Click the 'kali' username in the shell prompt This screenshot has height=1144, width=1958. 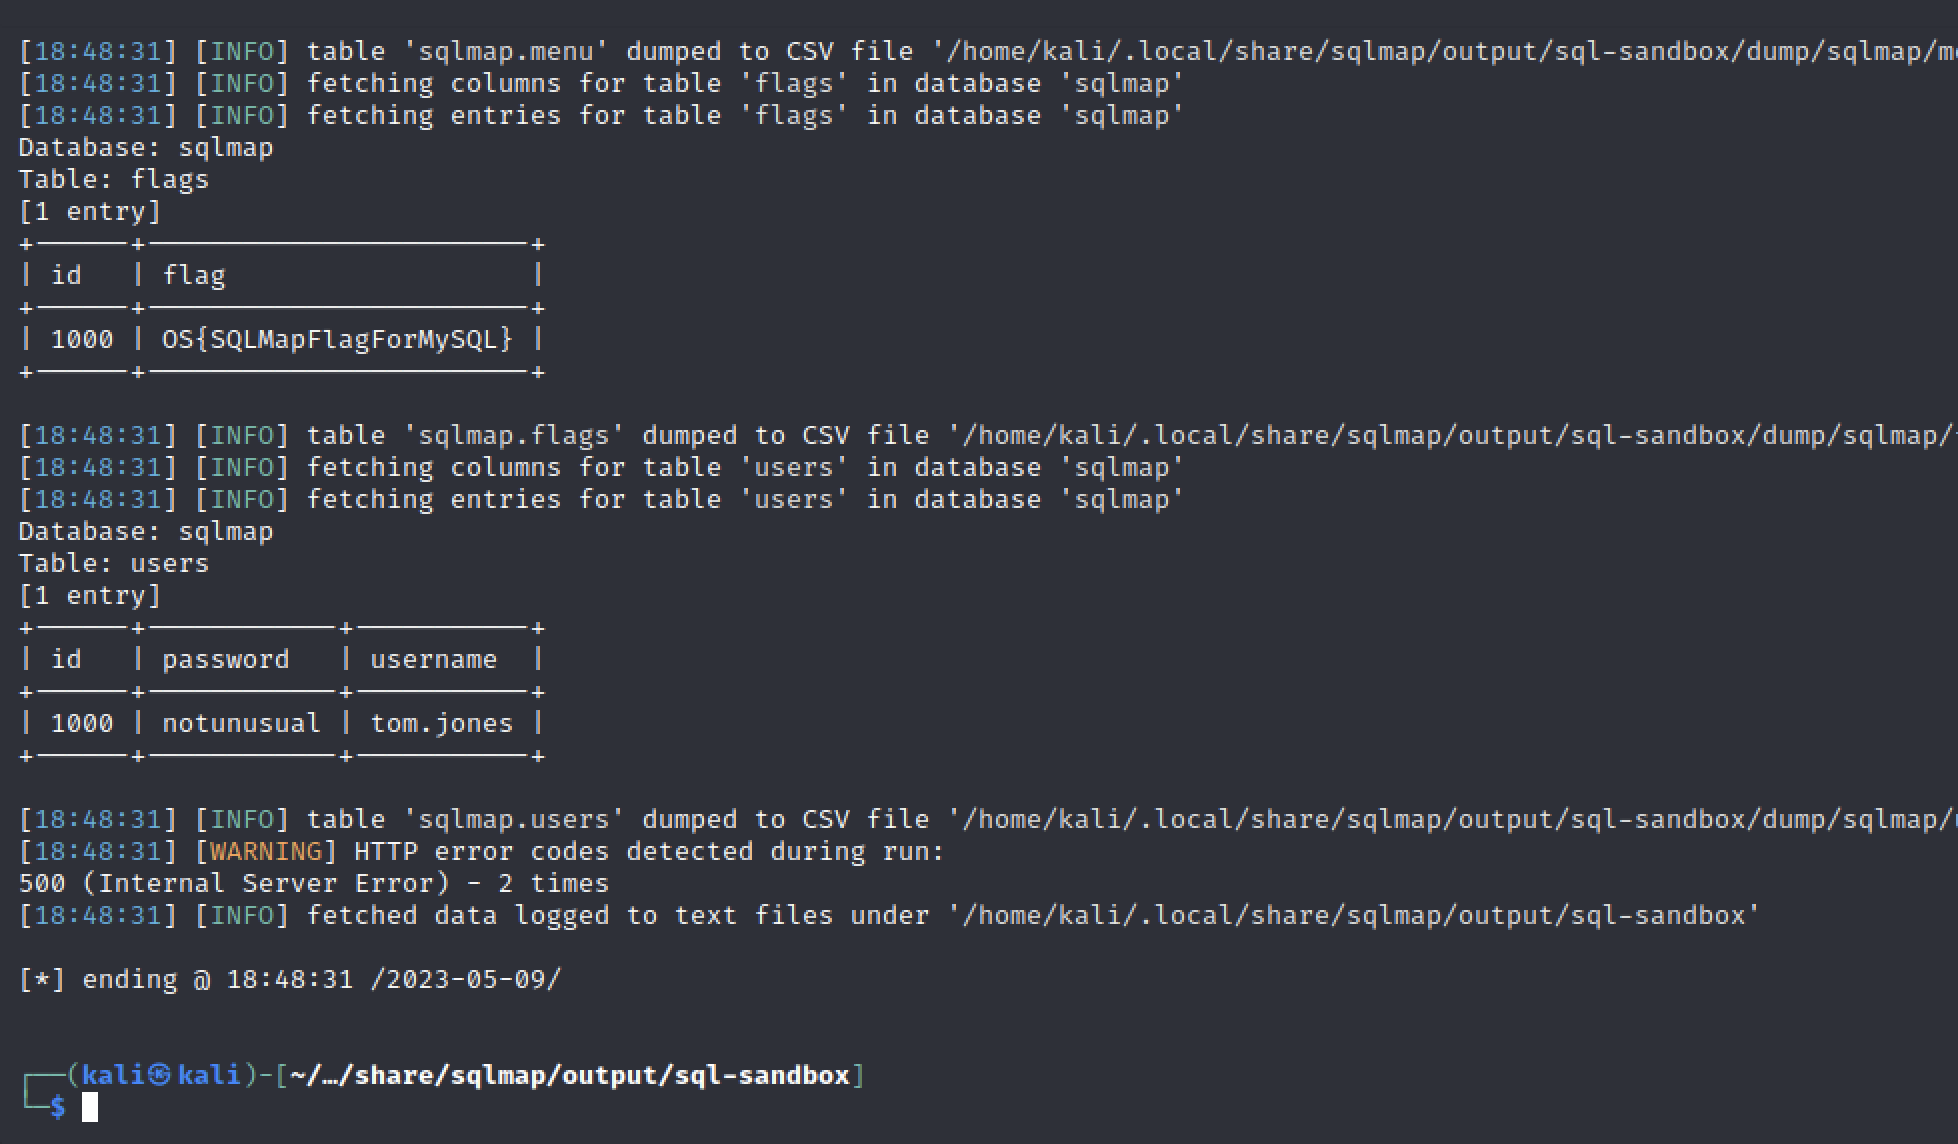111,1076
